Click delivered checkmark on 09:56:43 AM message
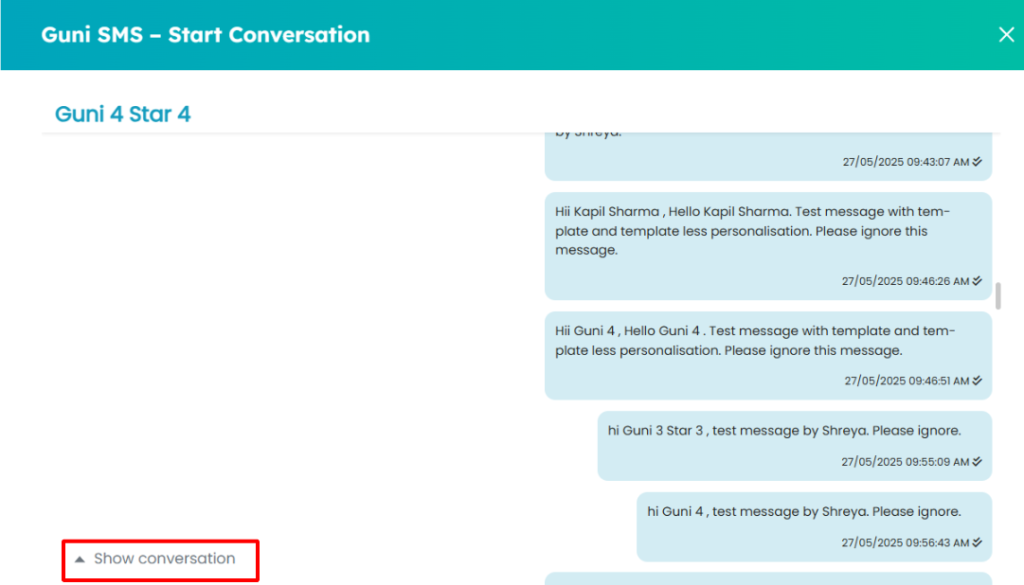Image resolution: width=1024 pixels, height=585 pixels. 977,542
